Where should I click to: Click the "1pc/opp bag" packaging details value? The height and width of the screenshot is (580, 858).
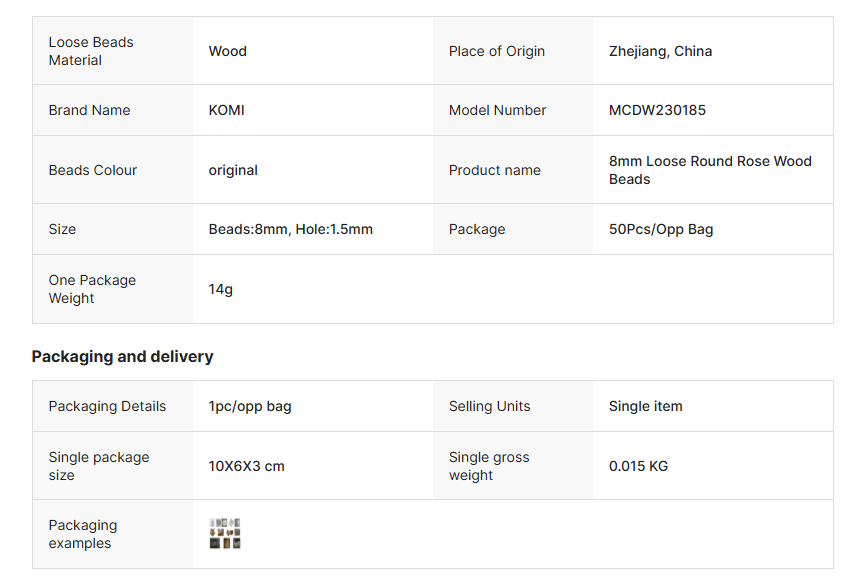tap(250, 406)
